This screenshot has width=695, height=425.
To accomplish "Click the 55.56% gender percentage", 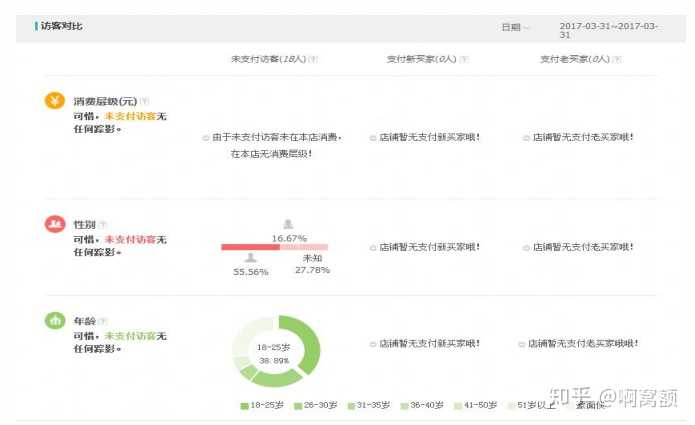I will 251,272.
